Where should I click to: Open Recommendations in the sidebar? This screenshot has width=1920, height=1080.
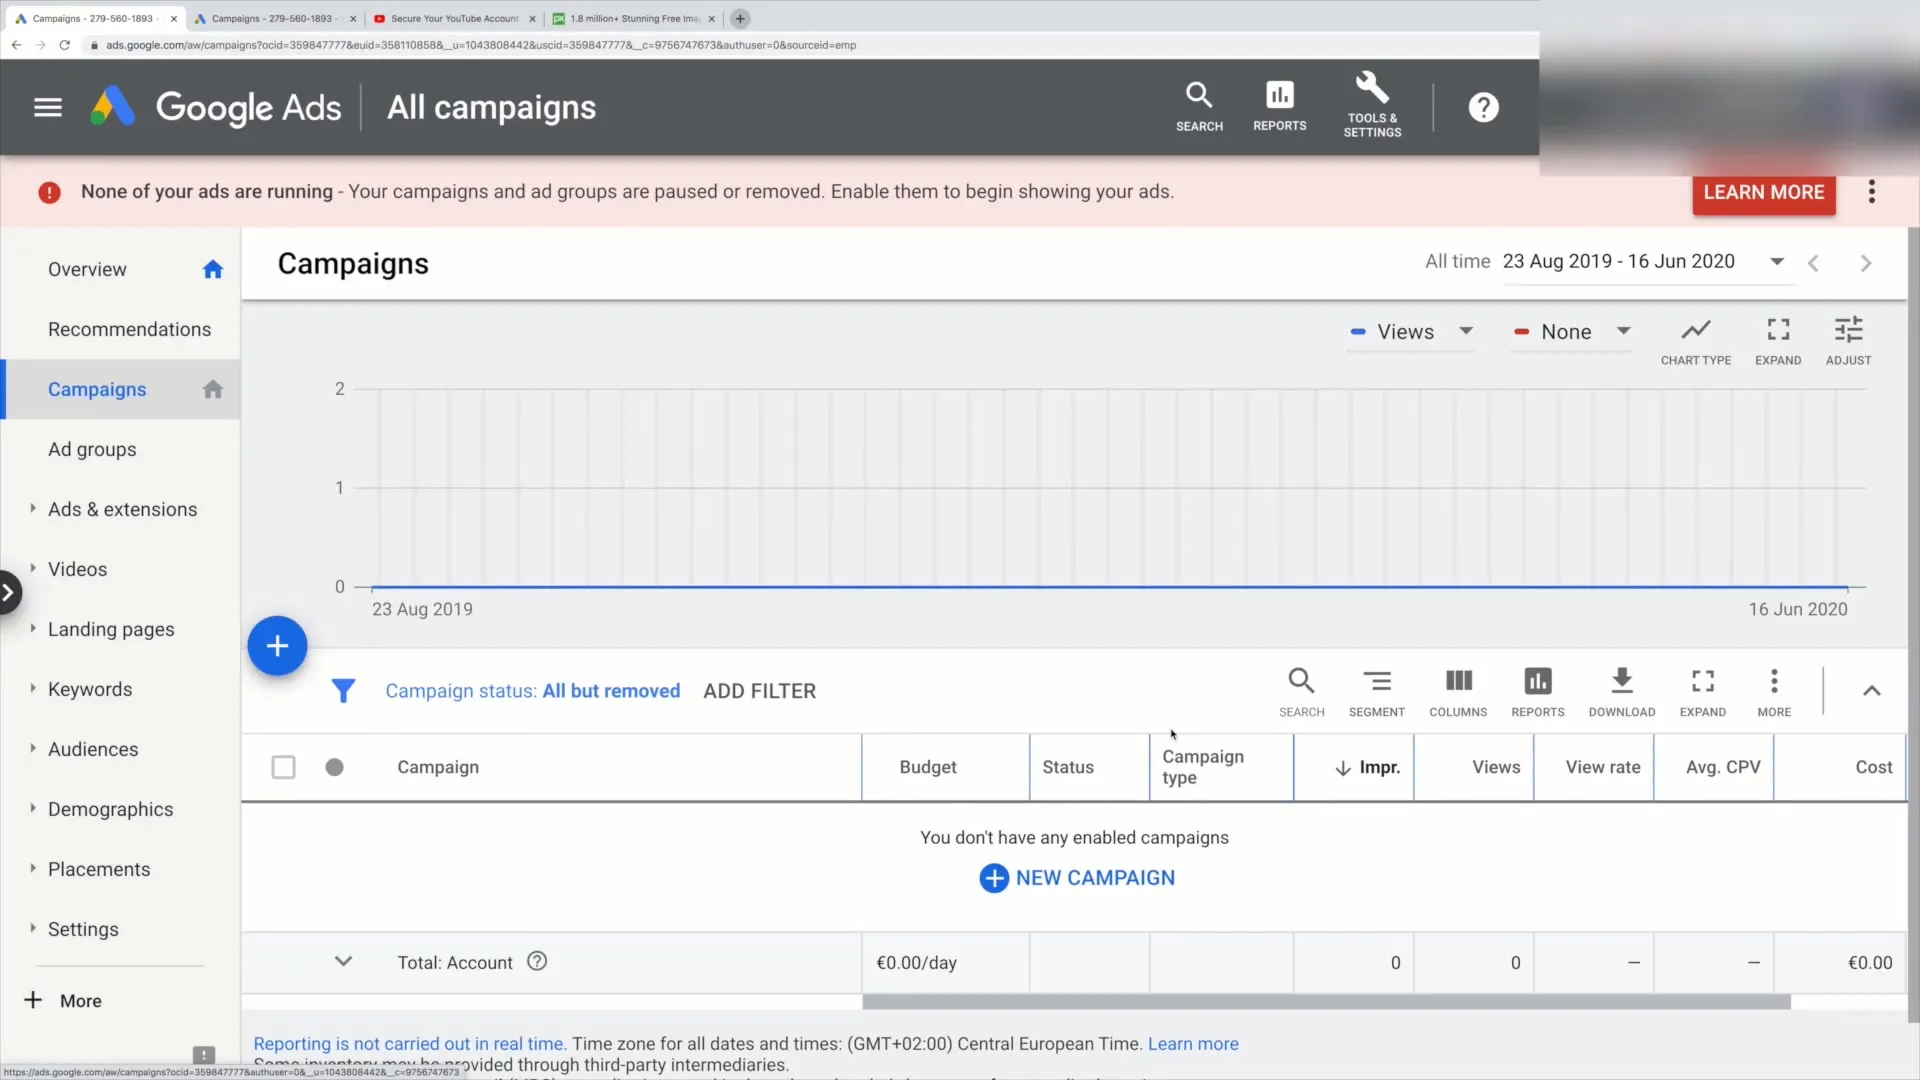[129, 329]
